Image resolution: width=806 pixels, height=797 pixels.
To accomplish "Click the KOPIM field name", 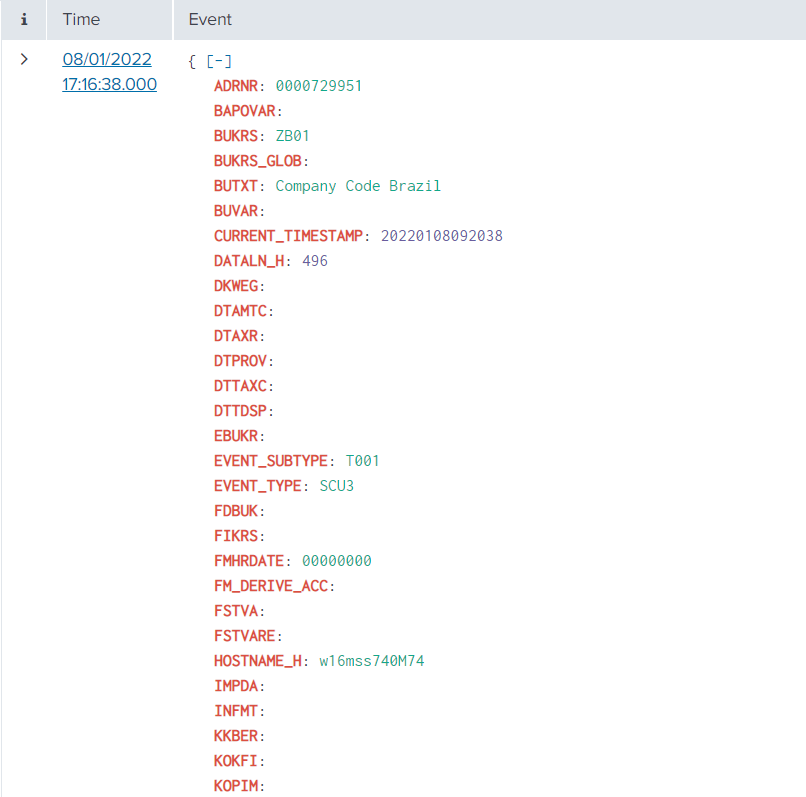I will 236,785.
